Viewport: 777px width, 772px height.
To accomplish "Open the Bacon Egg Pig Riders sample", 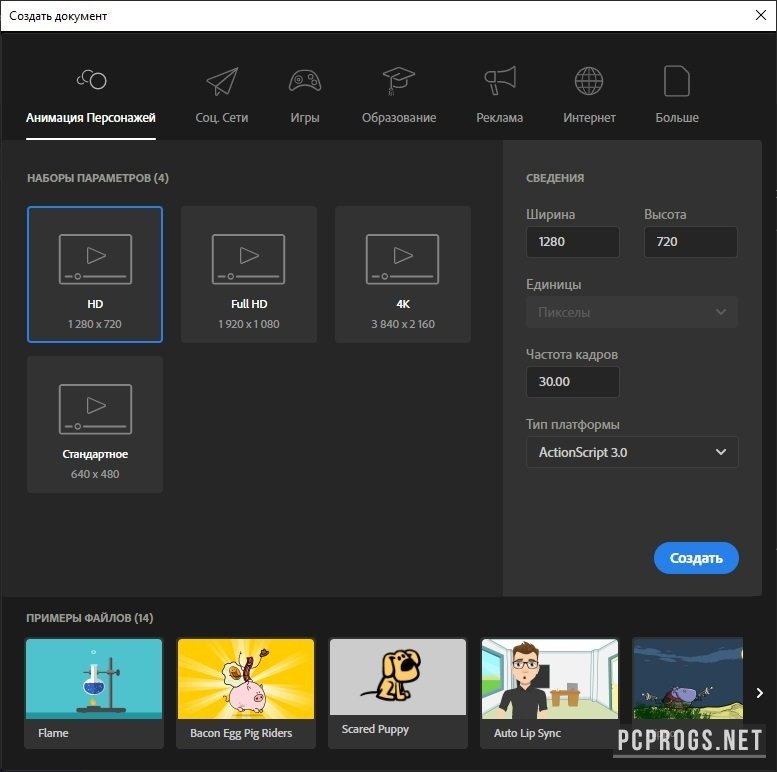I will point(246,693).
